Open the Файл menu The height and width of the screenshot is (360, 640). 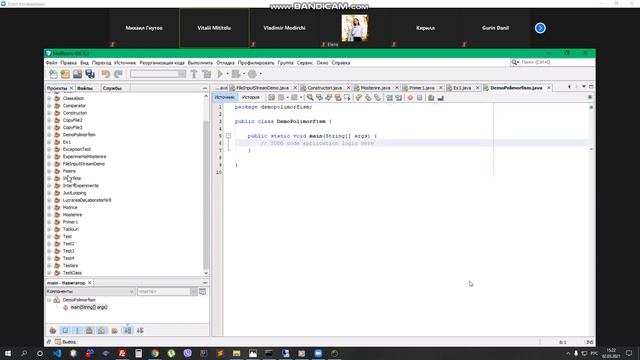point(51,63)
